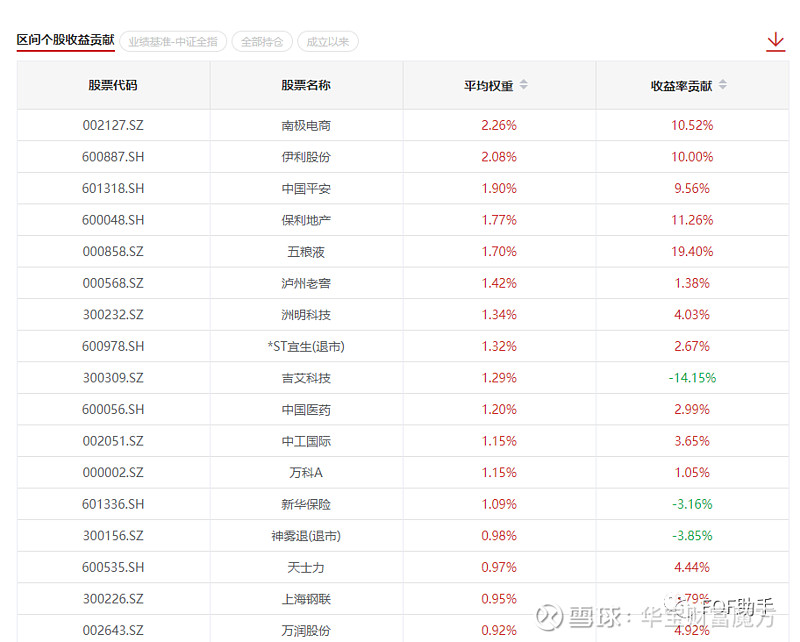
Task: Click stock code 002643.SZ
Action: [x=113, y=631]
